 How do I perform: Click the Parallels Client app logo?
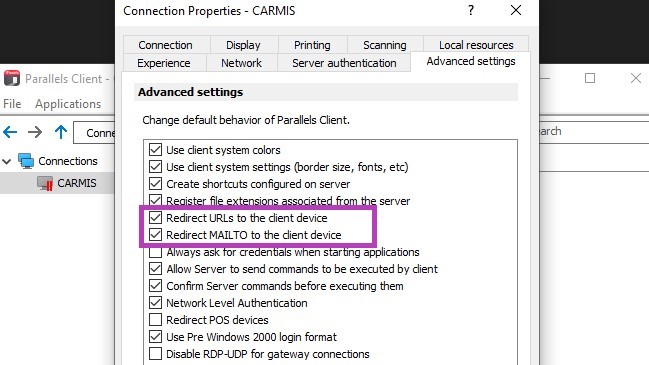coord(12,78)
